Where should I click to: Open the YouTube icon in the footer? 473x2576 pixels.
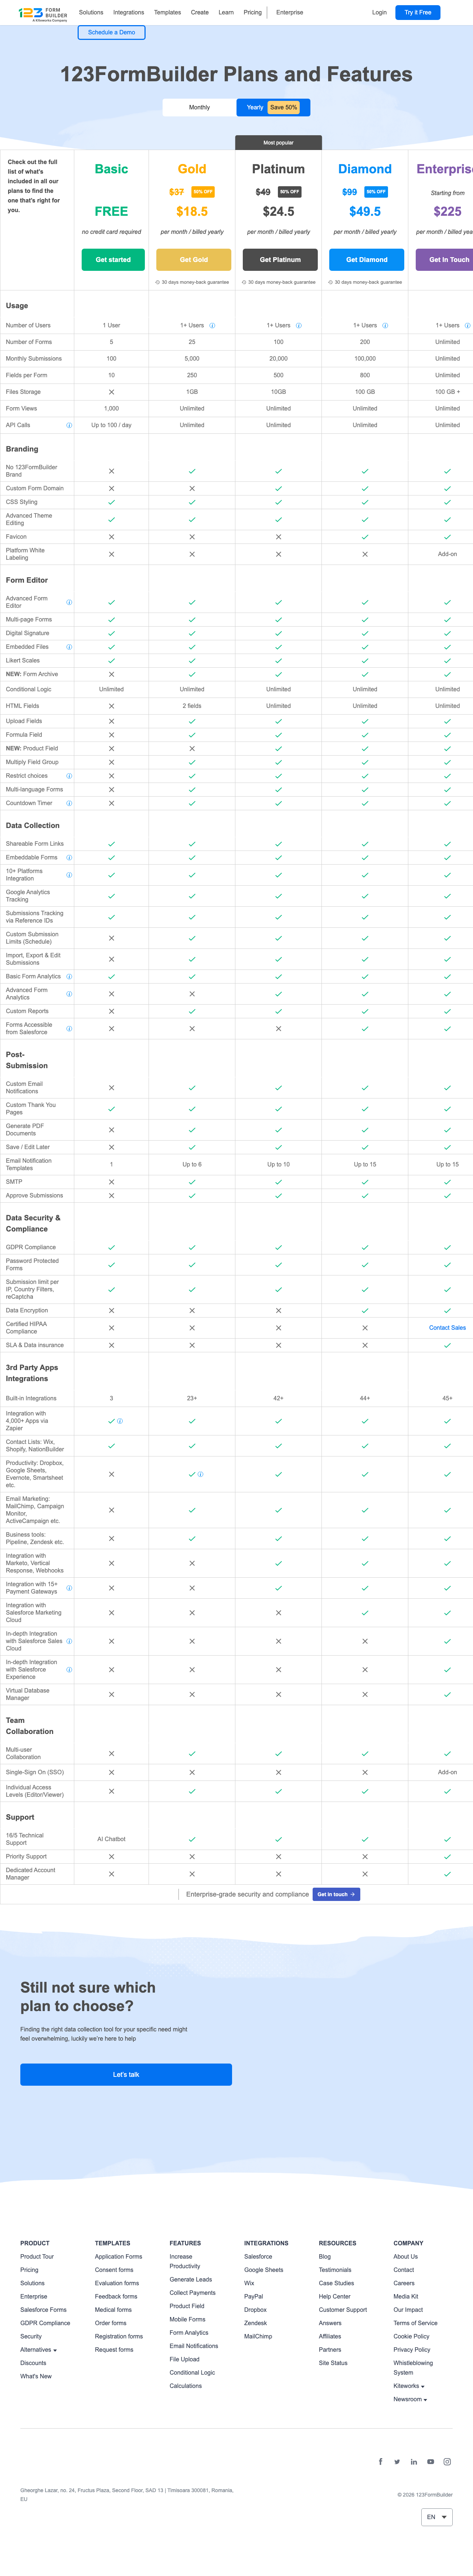[430, 2462]
